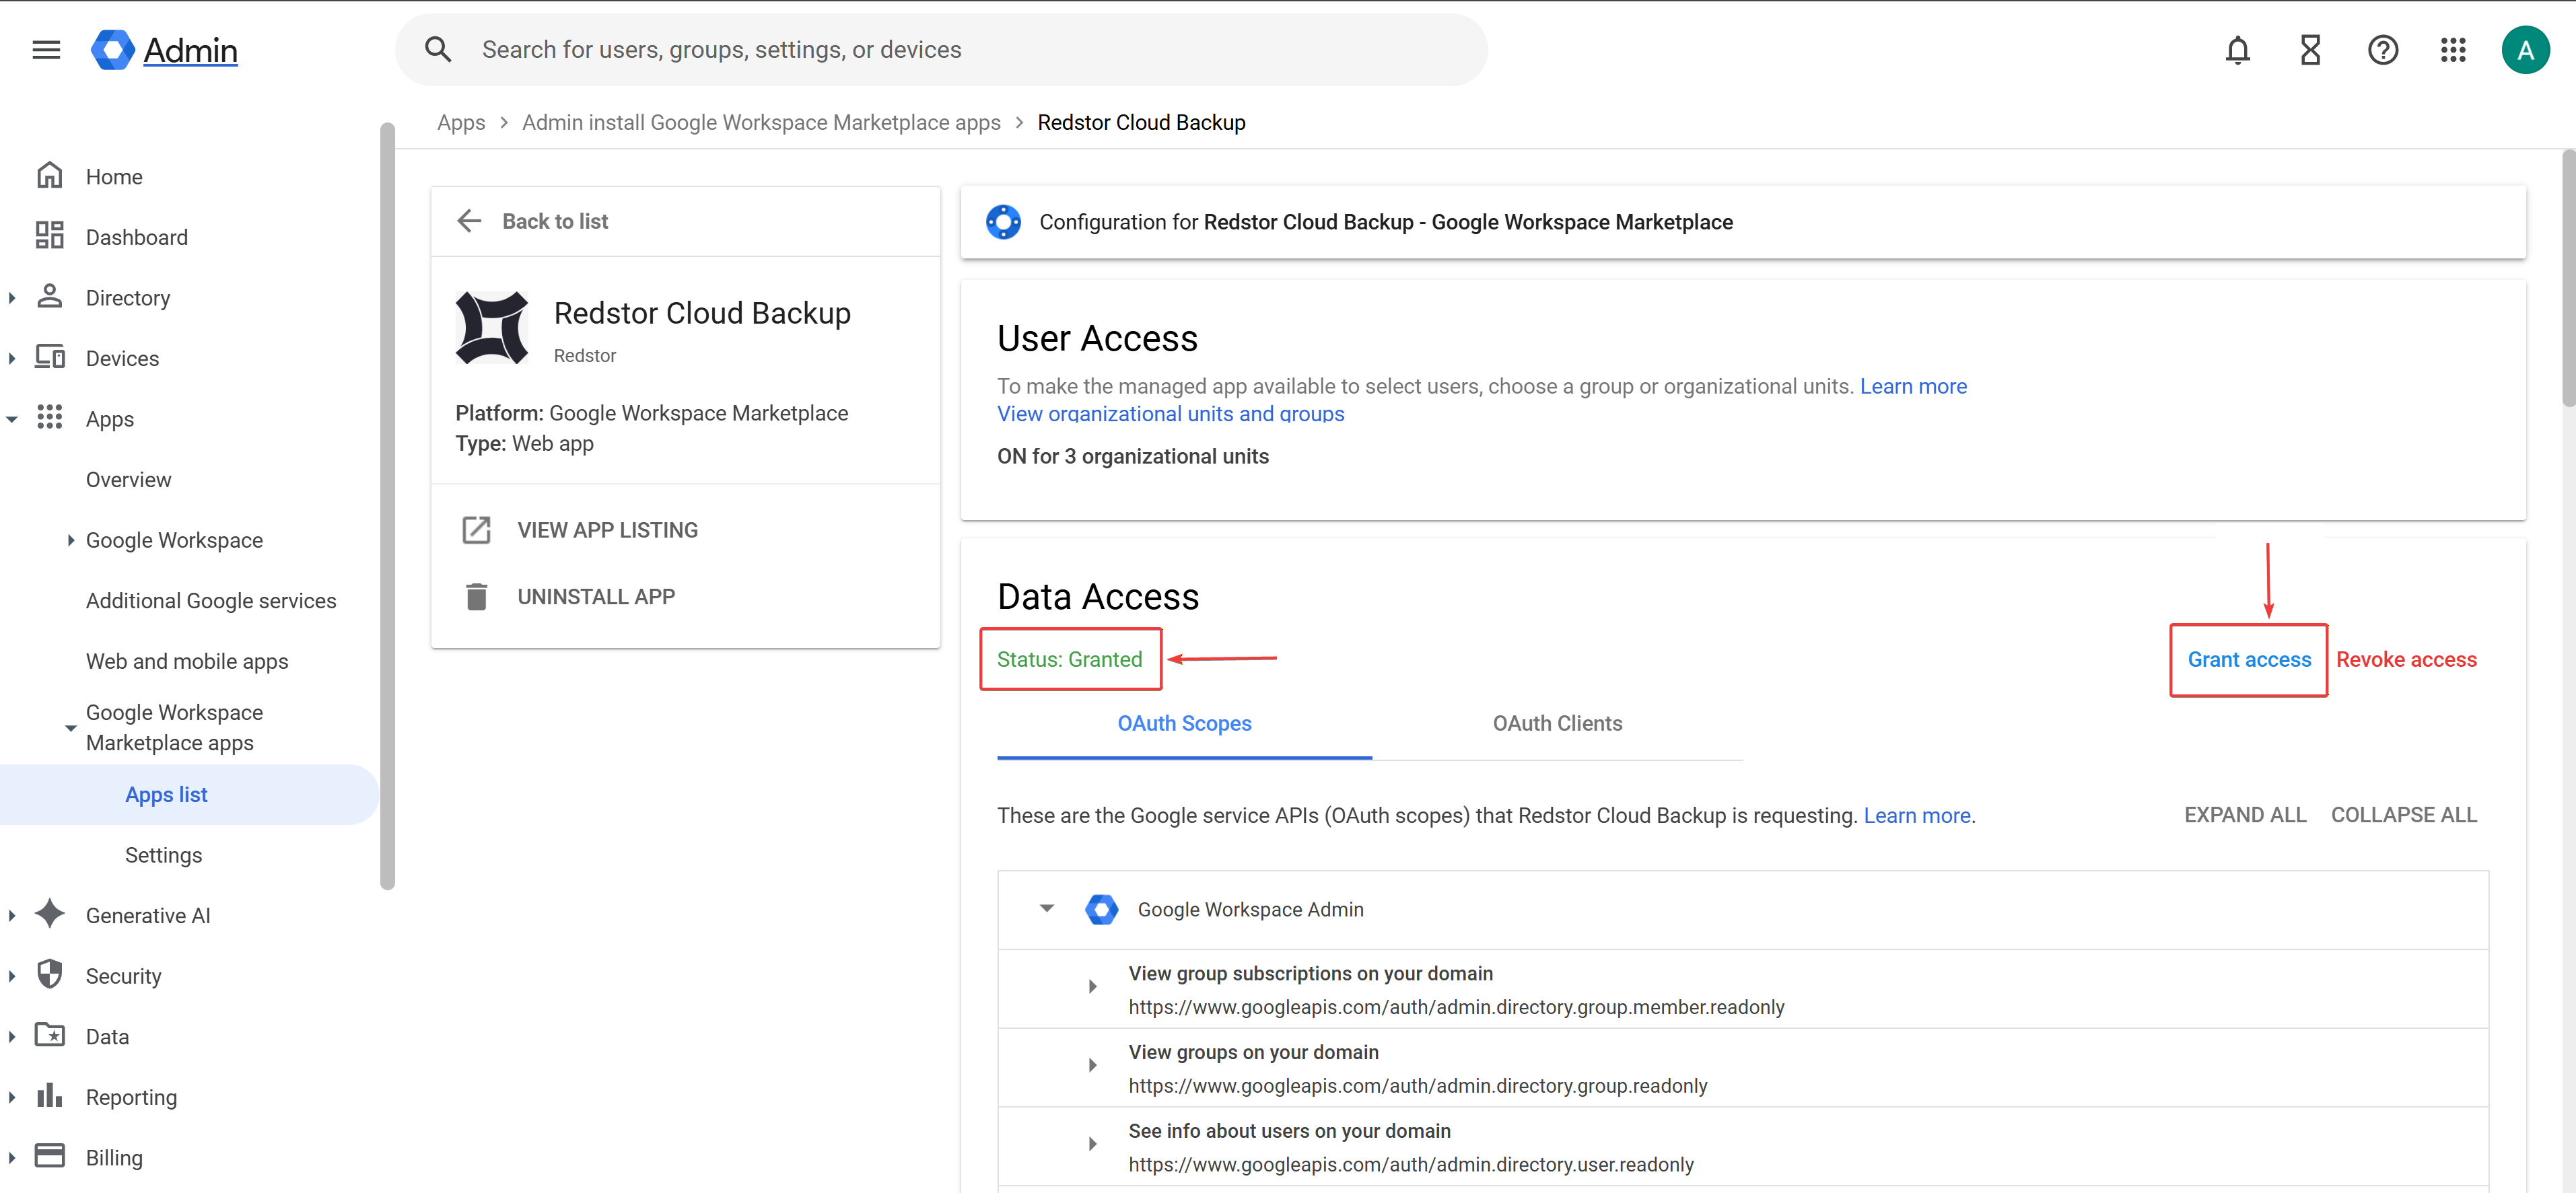Open the tasks hourglass icon
Image resolution: width=2576 pixels, height=1193 pixels.
pos(2310,50)
